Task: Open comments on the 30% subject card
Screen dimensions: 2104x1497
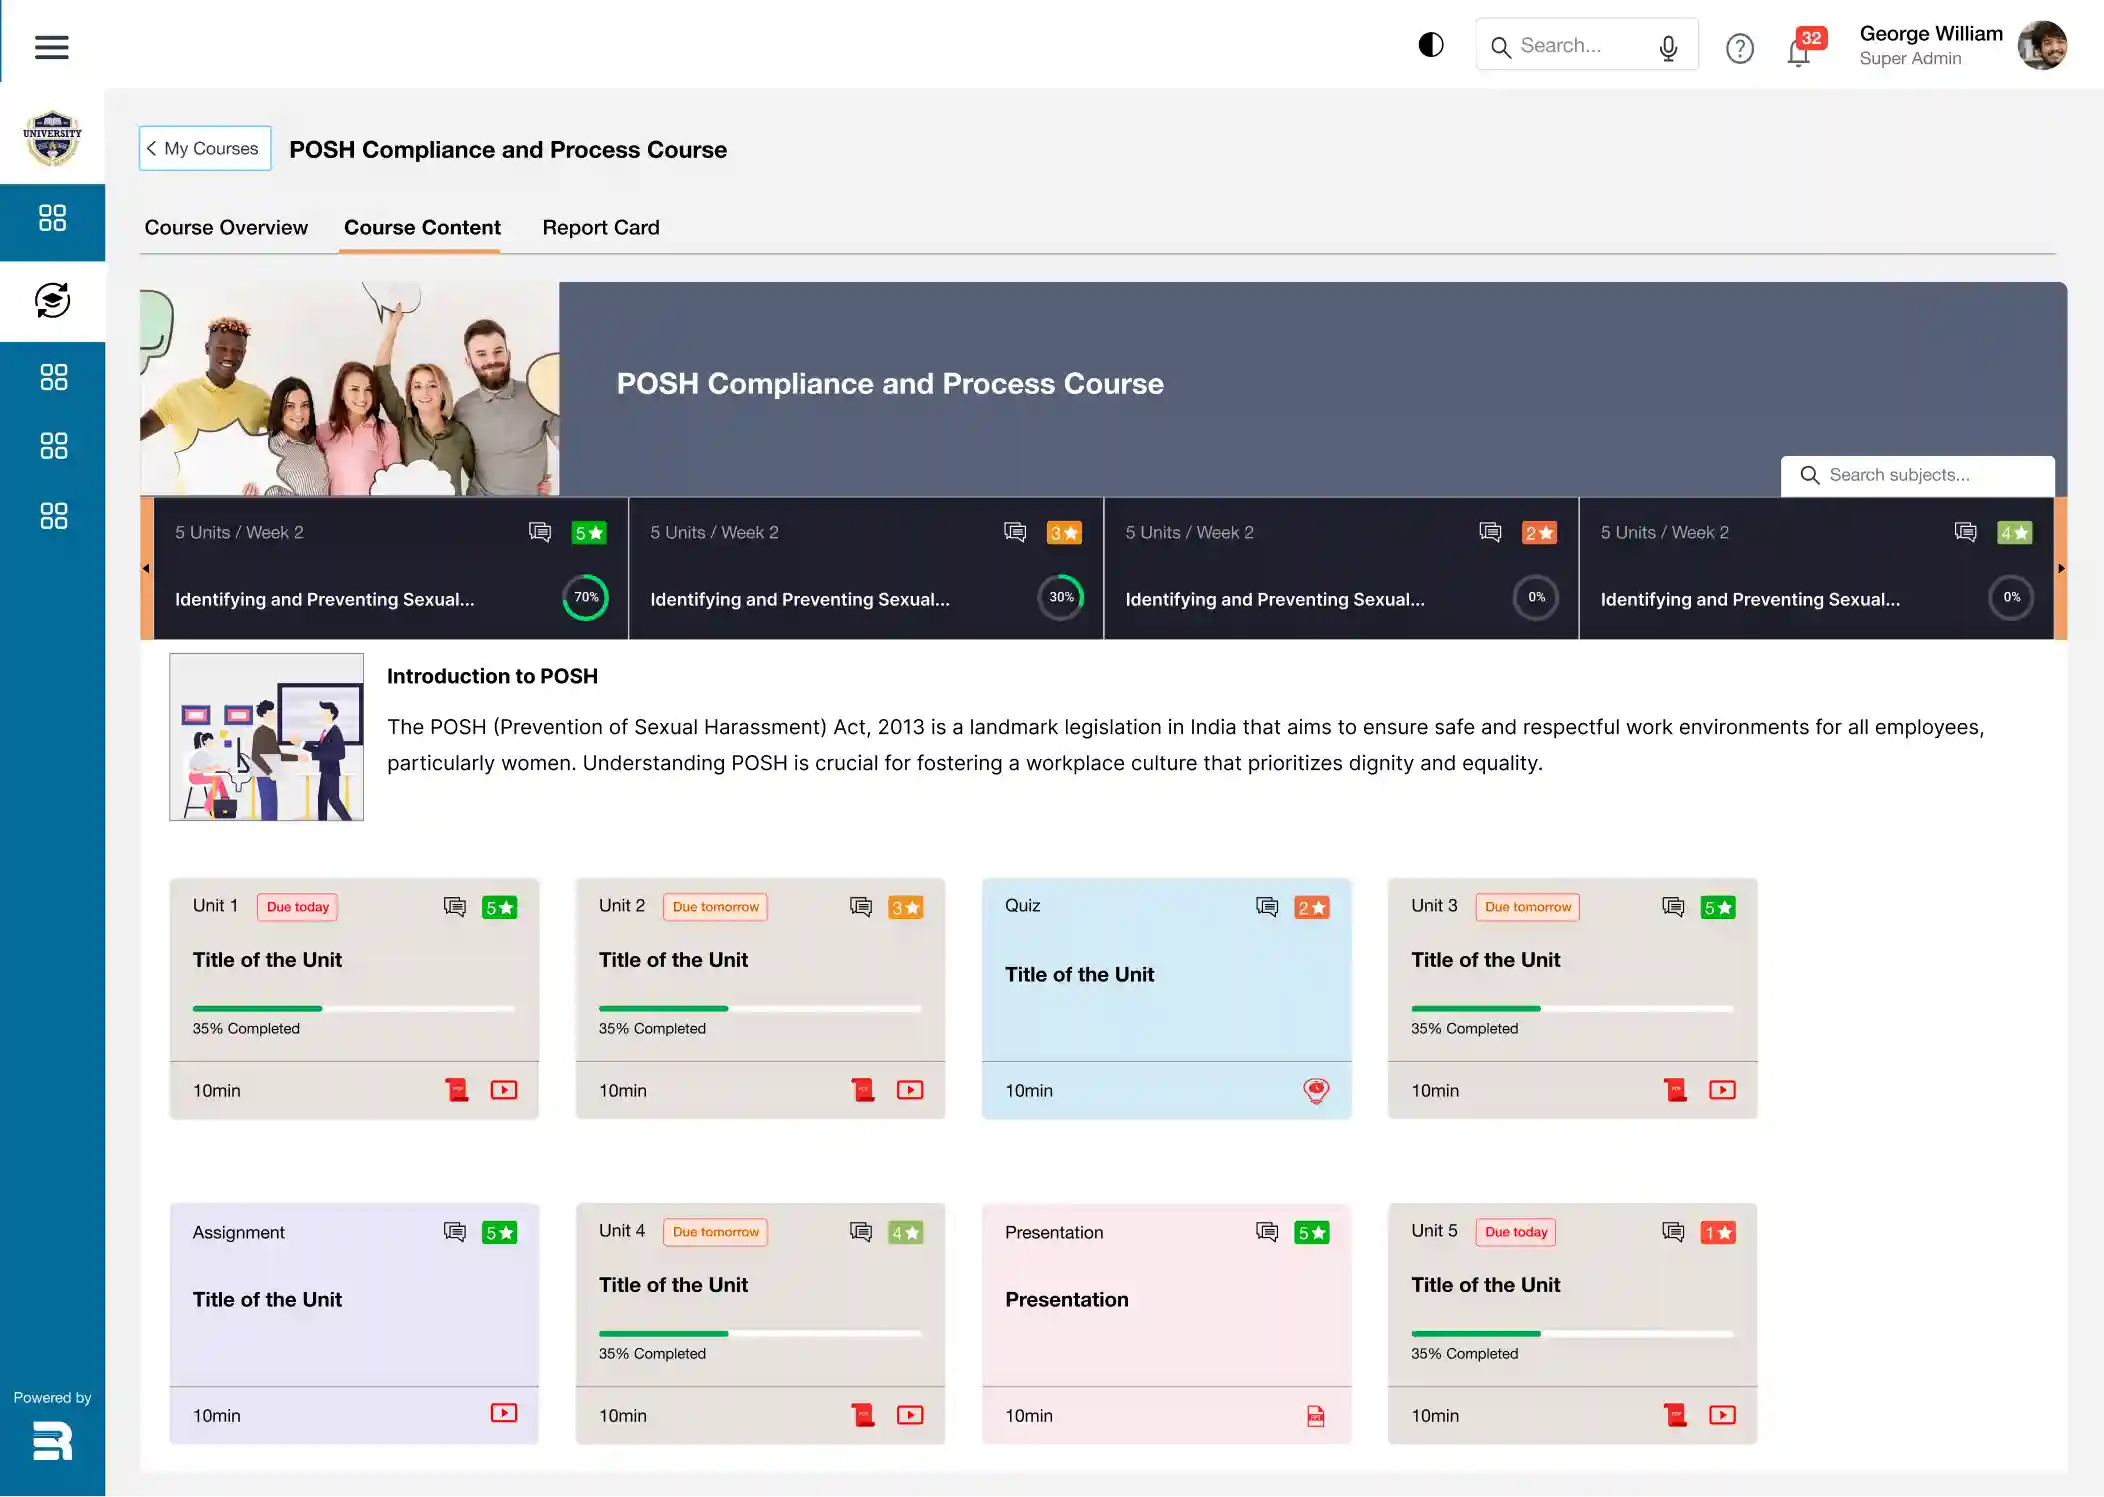Action: (1015, 532)
